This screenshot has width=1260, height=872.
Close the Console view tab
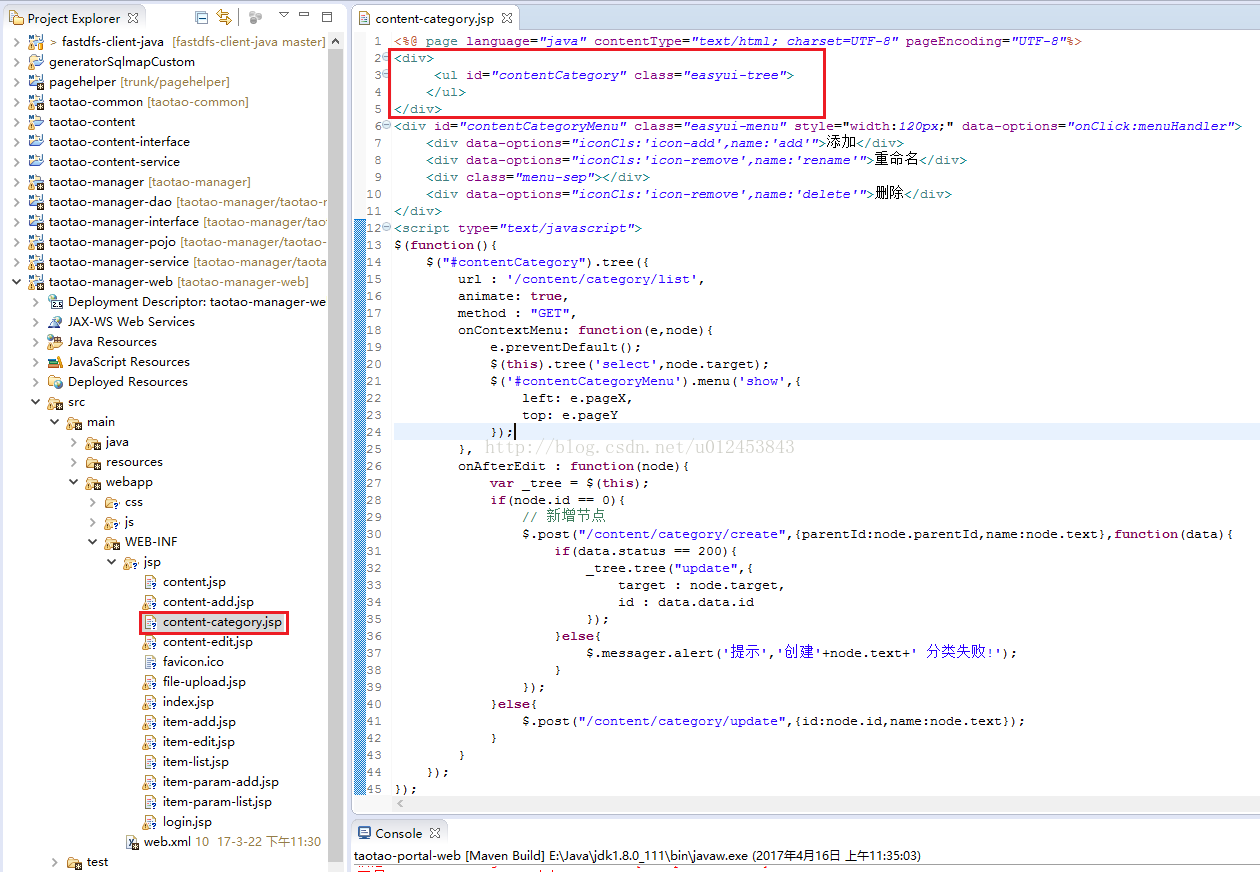click(x=435, y=833)
